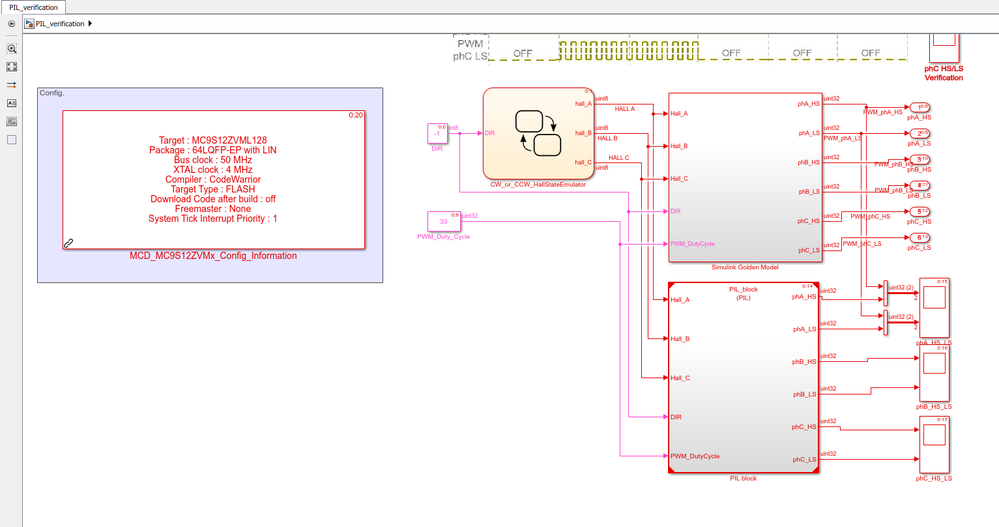Select the MCD_MC9S12ZVMx_Config_Information block
Viewport: 999px width, 527px height.
point(213,180)
